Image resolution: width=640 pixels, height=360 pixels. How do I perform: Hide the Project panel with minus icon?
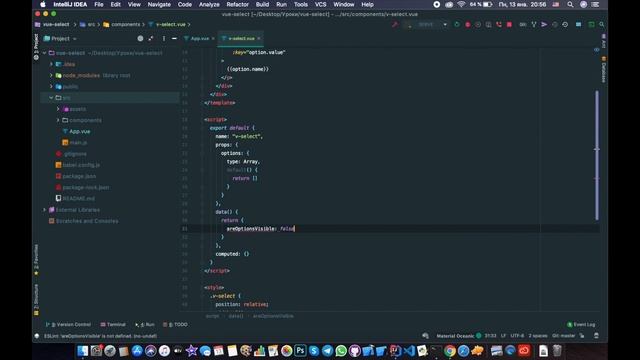point(174,38)
